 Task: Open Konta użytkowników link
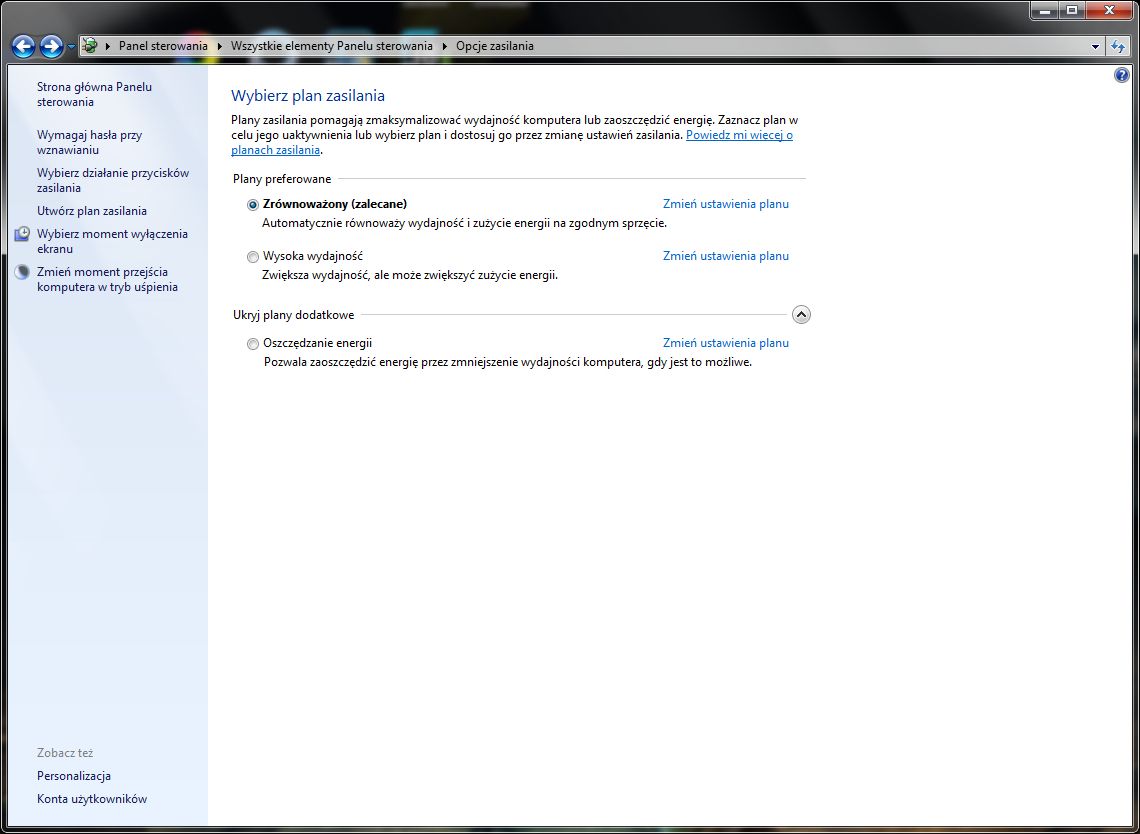[92, 799]
